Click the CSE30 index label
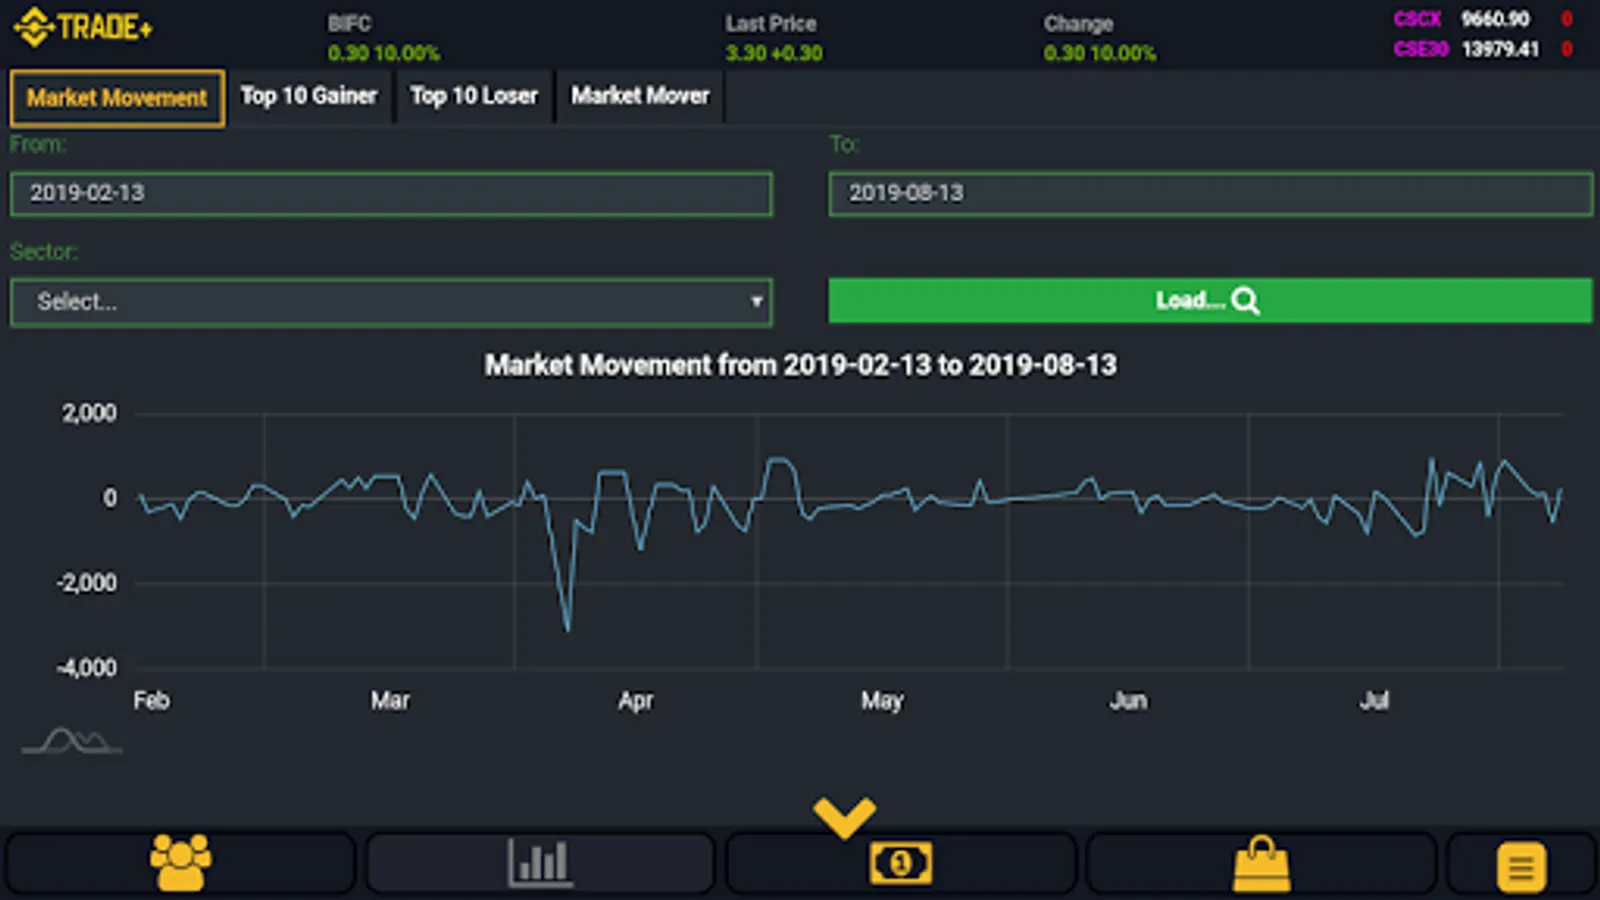Screen dimensions: 1600x900 click(x=1420, y=49)
